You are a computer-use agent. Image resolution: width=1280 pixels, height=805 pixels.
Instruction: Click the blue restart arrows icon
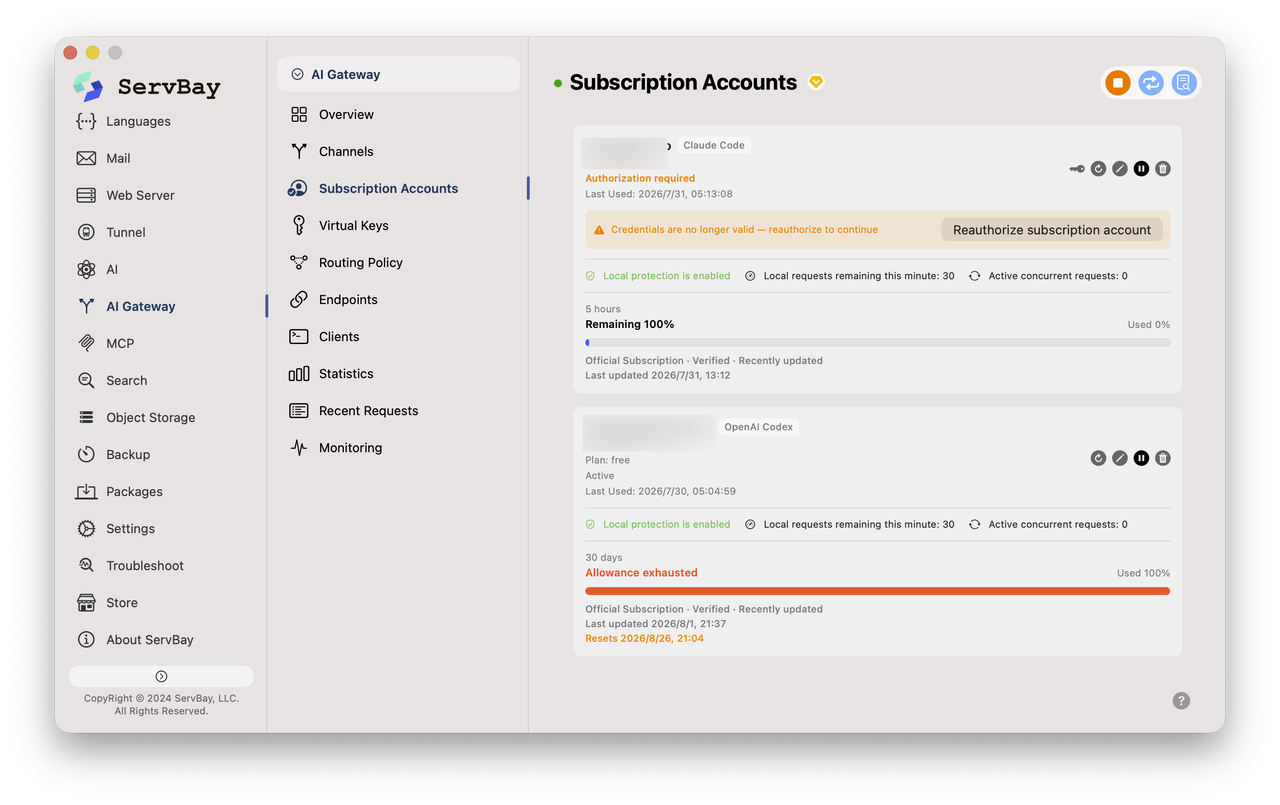(1151, 83)
